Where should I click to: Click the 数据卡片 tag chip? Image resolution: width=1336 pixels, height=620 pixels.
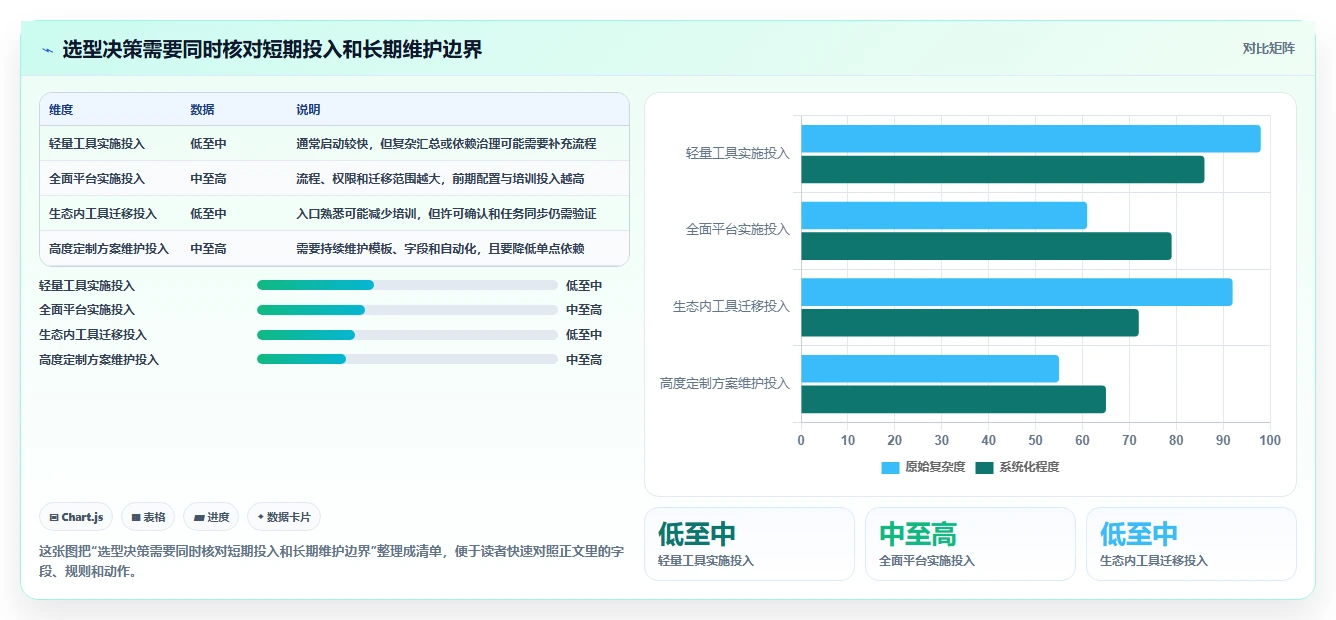(x=284, y=517)
